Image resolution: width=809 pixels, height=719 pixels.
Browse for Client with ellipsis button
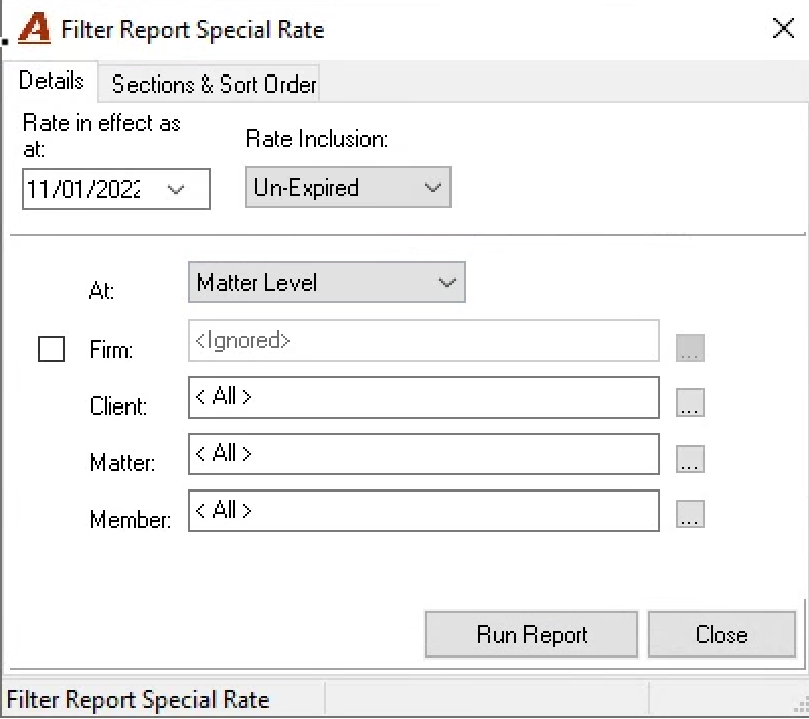(690, 403)
